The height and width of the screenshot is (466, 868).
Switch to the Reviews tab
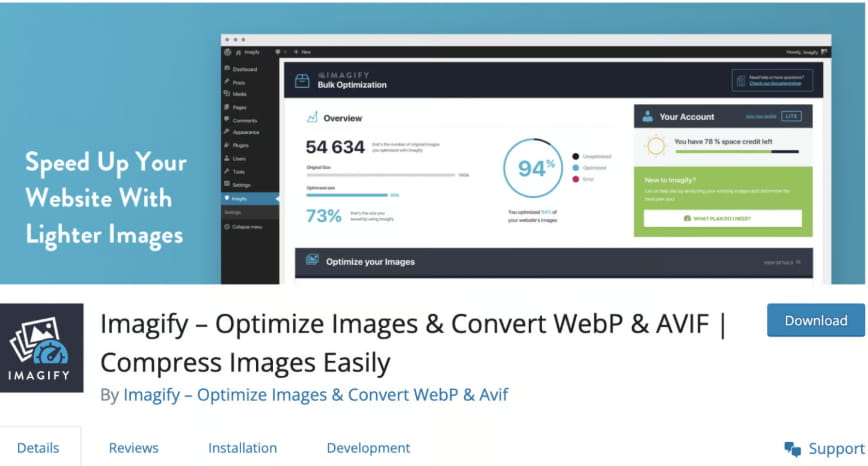tap(133, 448)
